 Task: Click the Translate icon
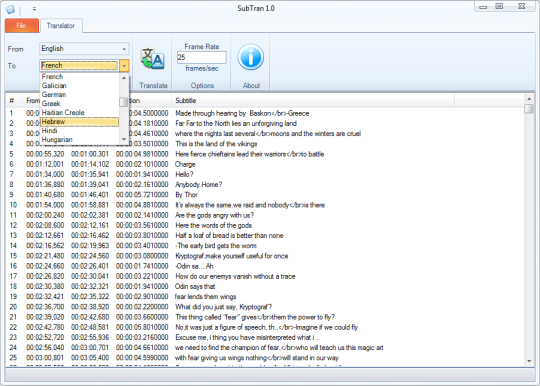(153, 59)
